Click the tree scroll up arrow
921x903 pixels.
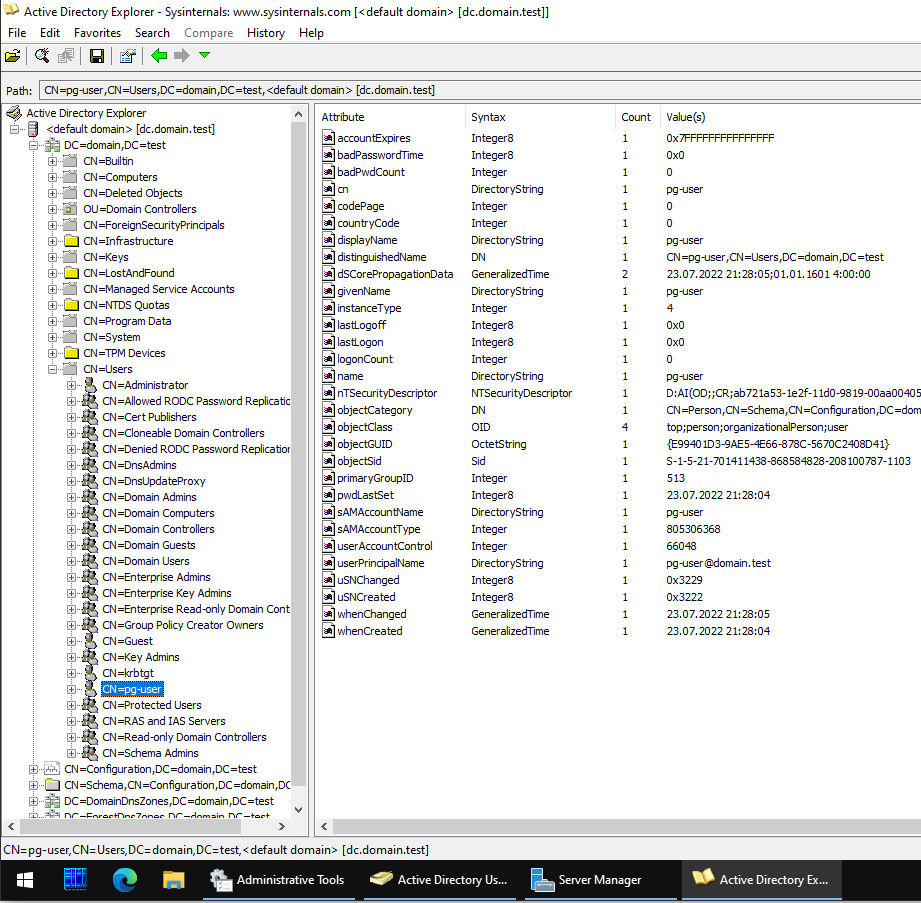coord(298,114)
